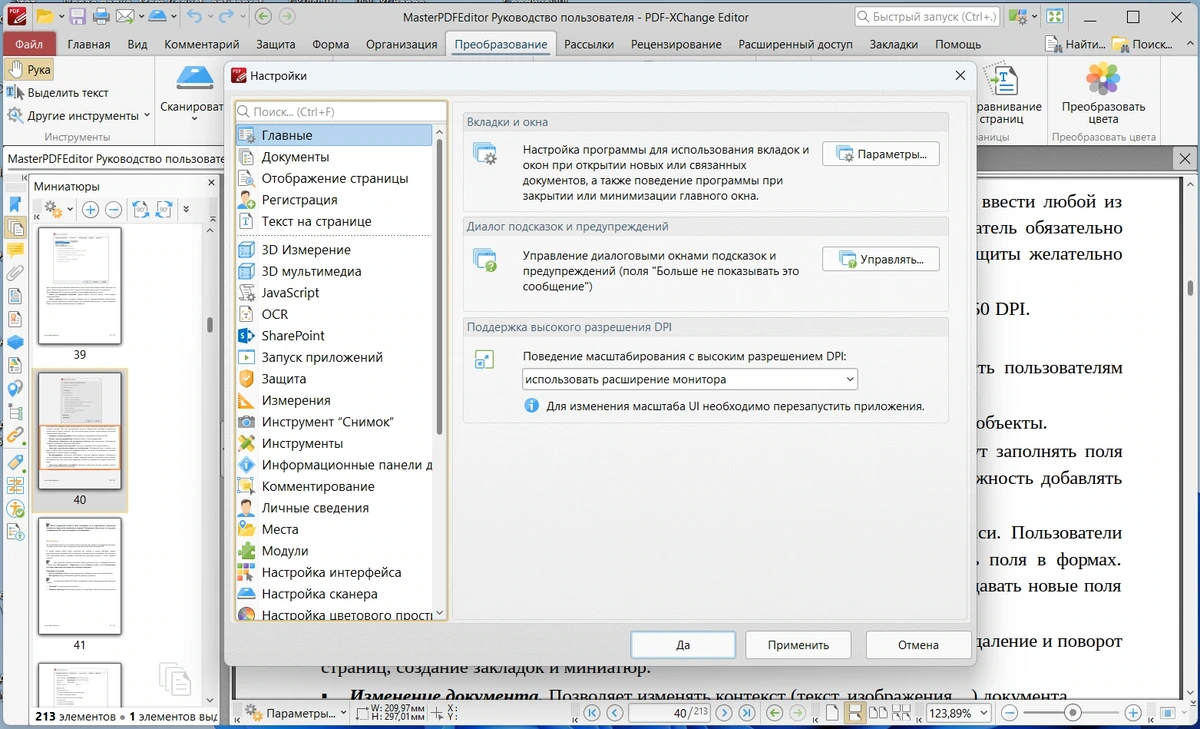Undo last action arrow icon
This screenshot has height=729, width=1200.
click(x=194, y=17)
